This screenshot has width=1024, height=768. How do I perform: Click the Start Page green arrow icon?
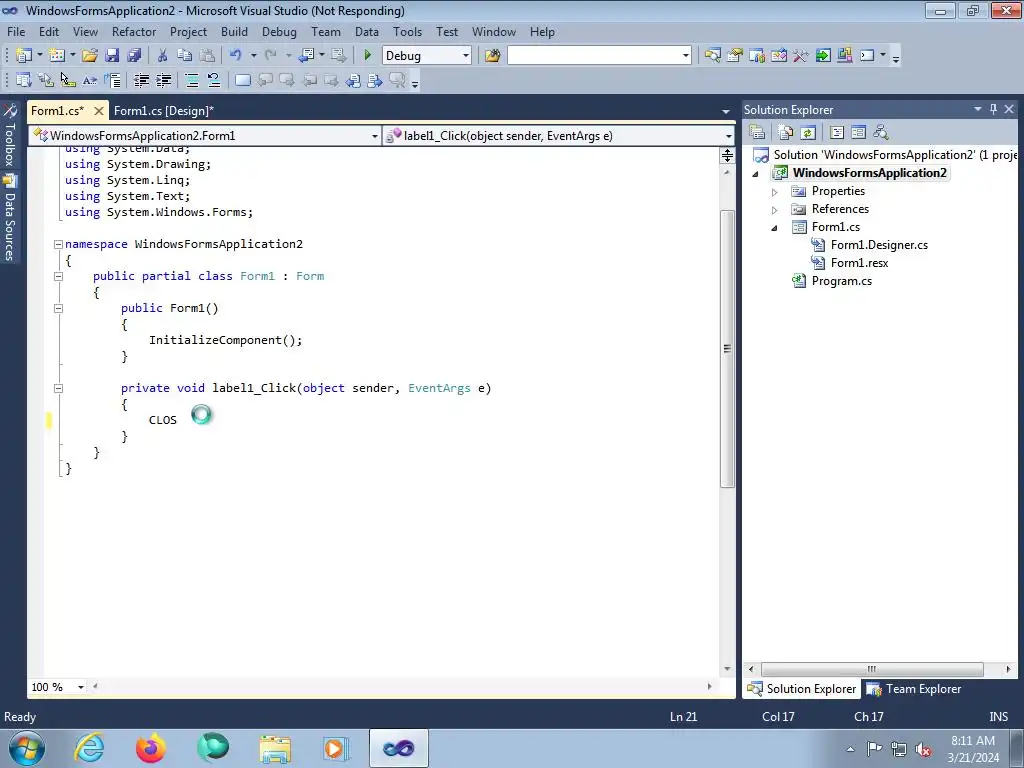pos(823,56)
